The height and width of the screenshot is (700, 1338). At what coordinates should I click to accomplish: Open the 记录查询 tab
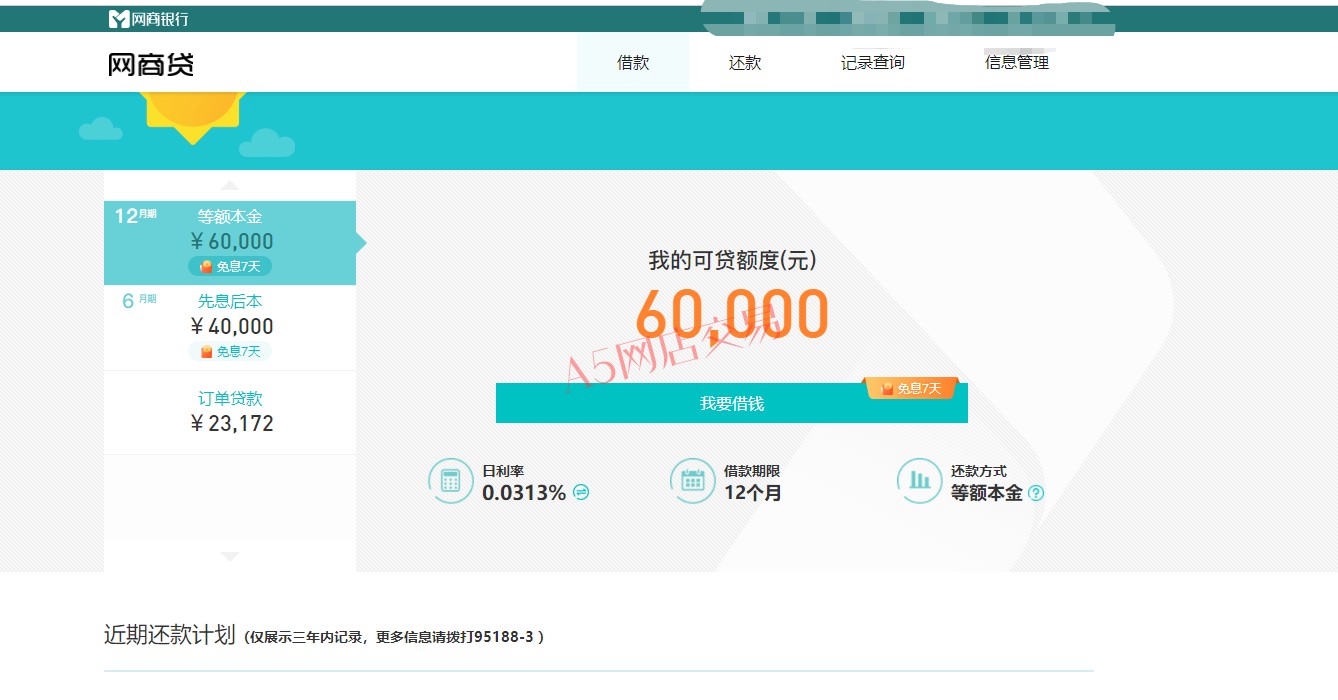[873, 62]
